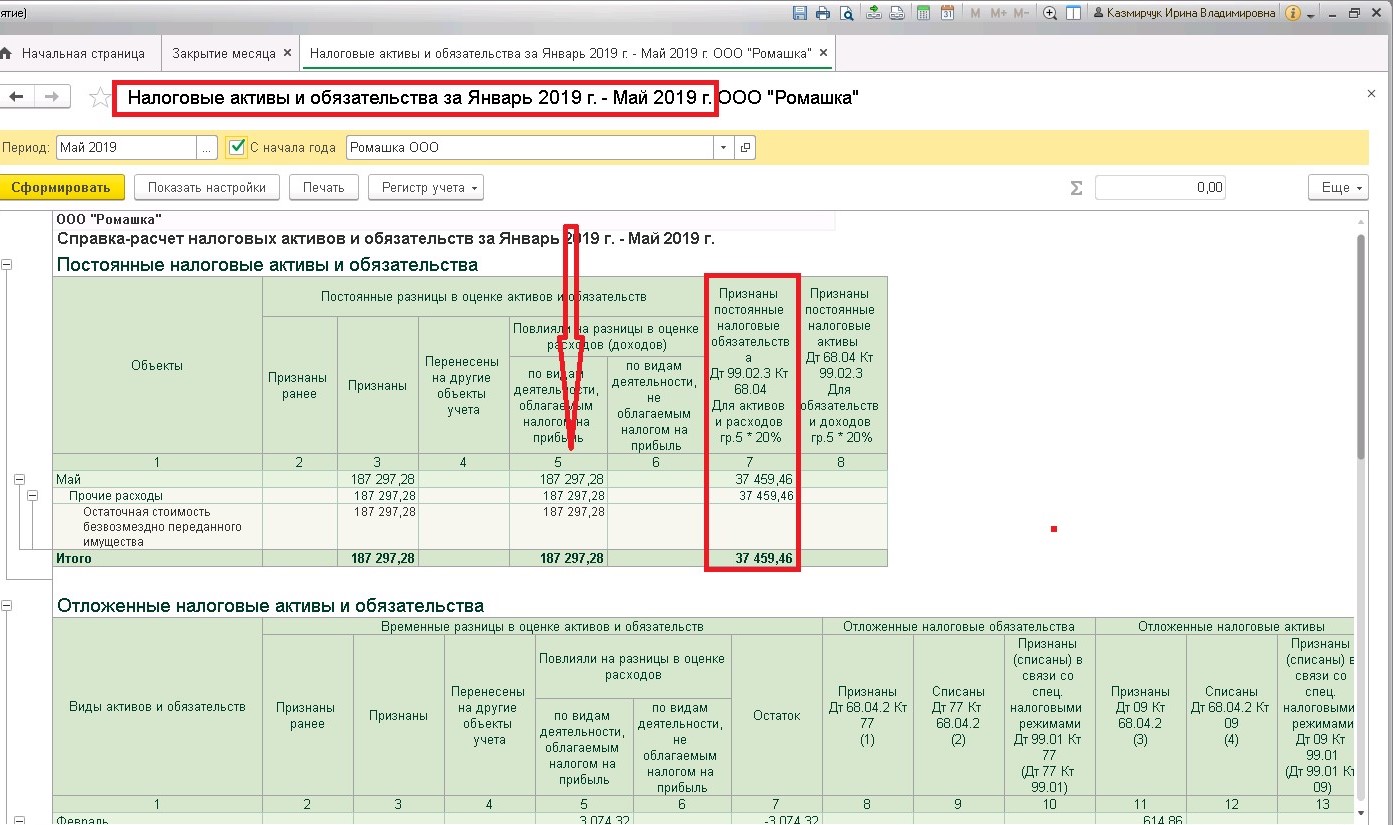The width and height of the screenshot is (1393, 825).
Task: Click the back navigation arrow
Action: point(16,97)
